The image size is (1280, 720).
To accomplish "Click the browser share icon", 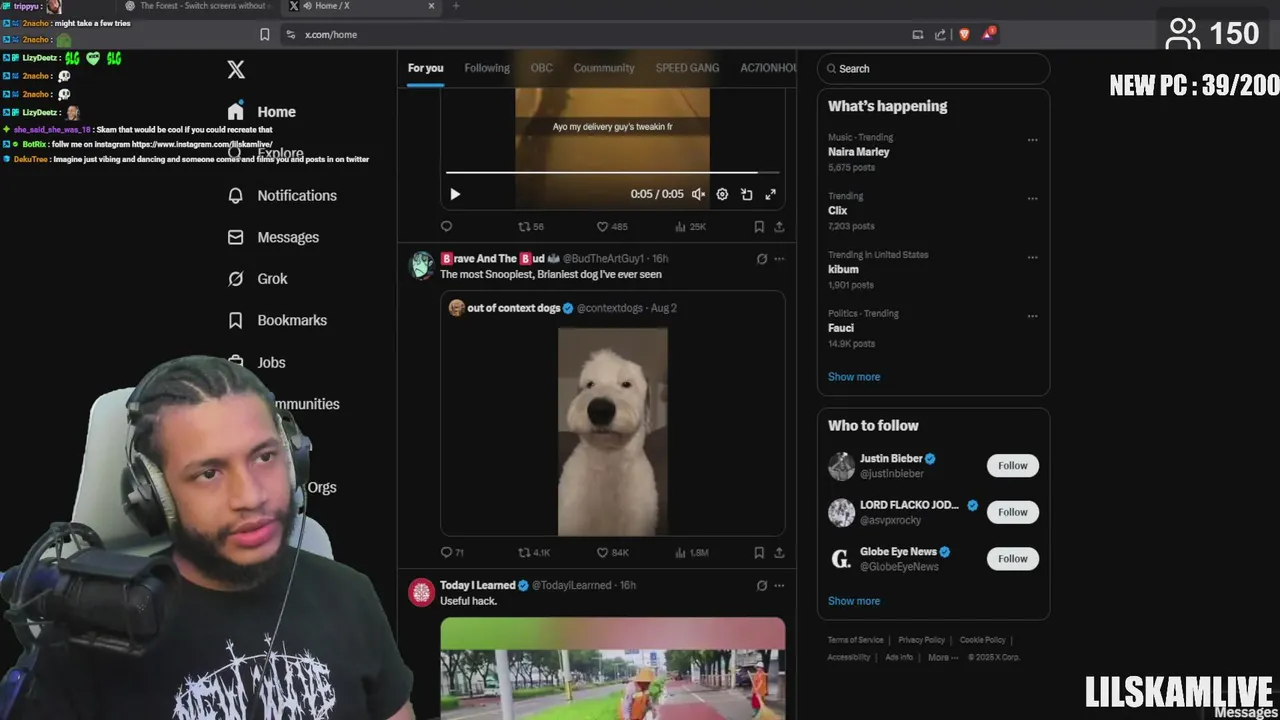I will coord(940,34).
